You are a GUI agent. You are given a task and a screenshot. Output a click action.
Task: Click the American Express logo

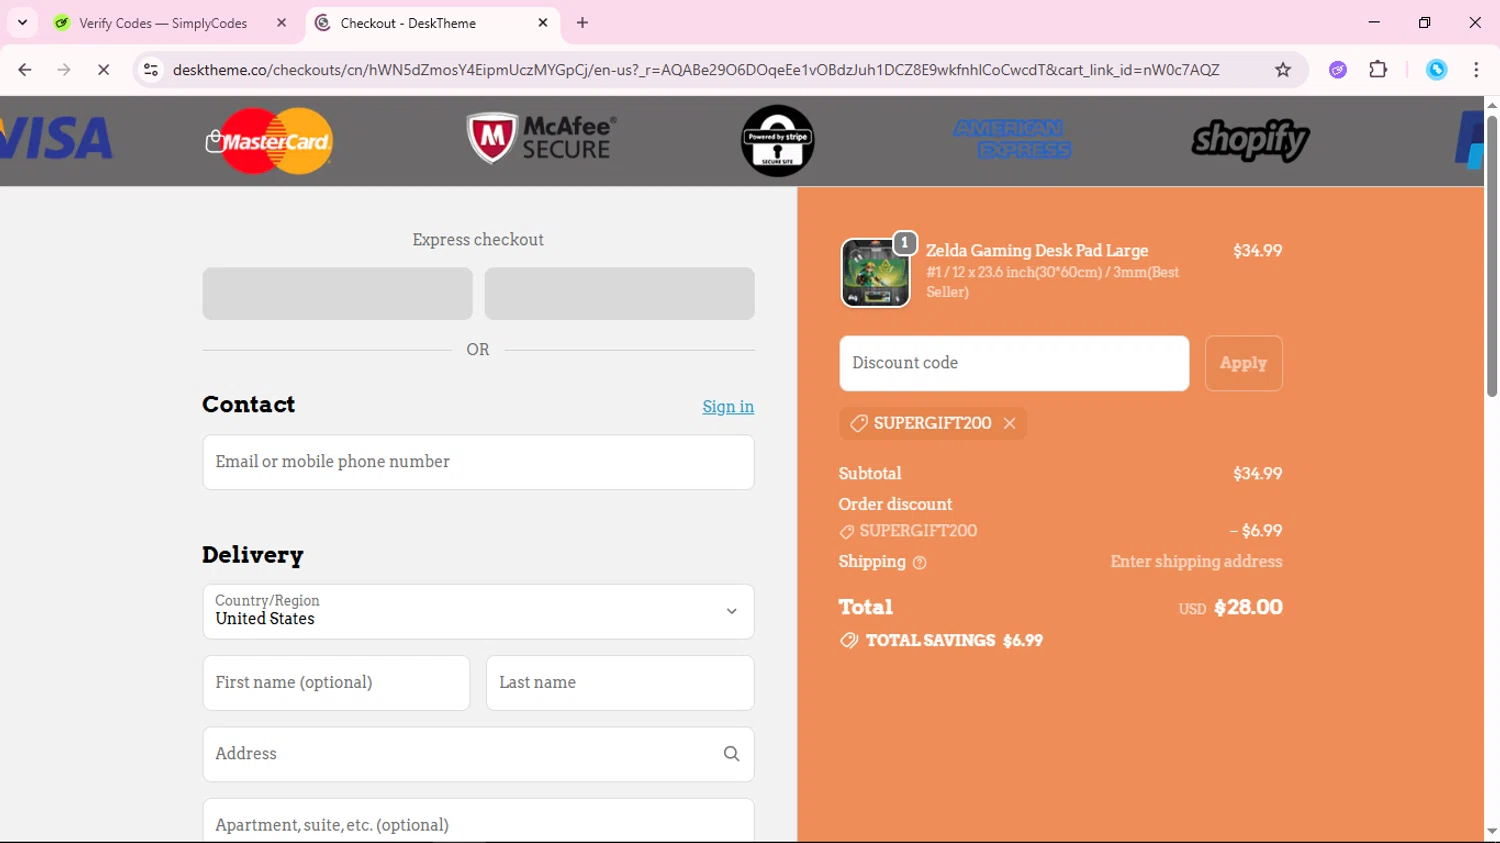(x=1011, y=140)
